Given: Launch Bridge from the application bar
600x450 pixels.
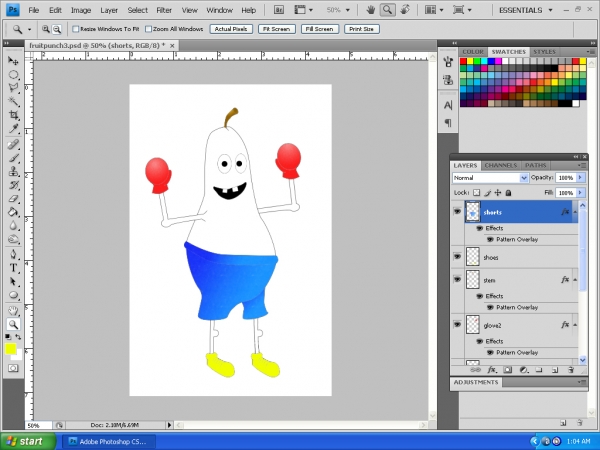Looking at the screenshot, I should [x=279, y=10].
